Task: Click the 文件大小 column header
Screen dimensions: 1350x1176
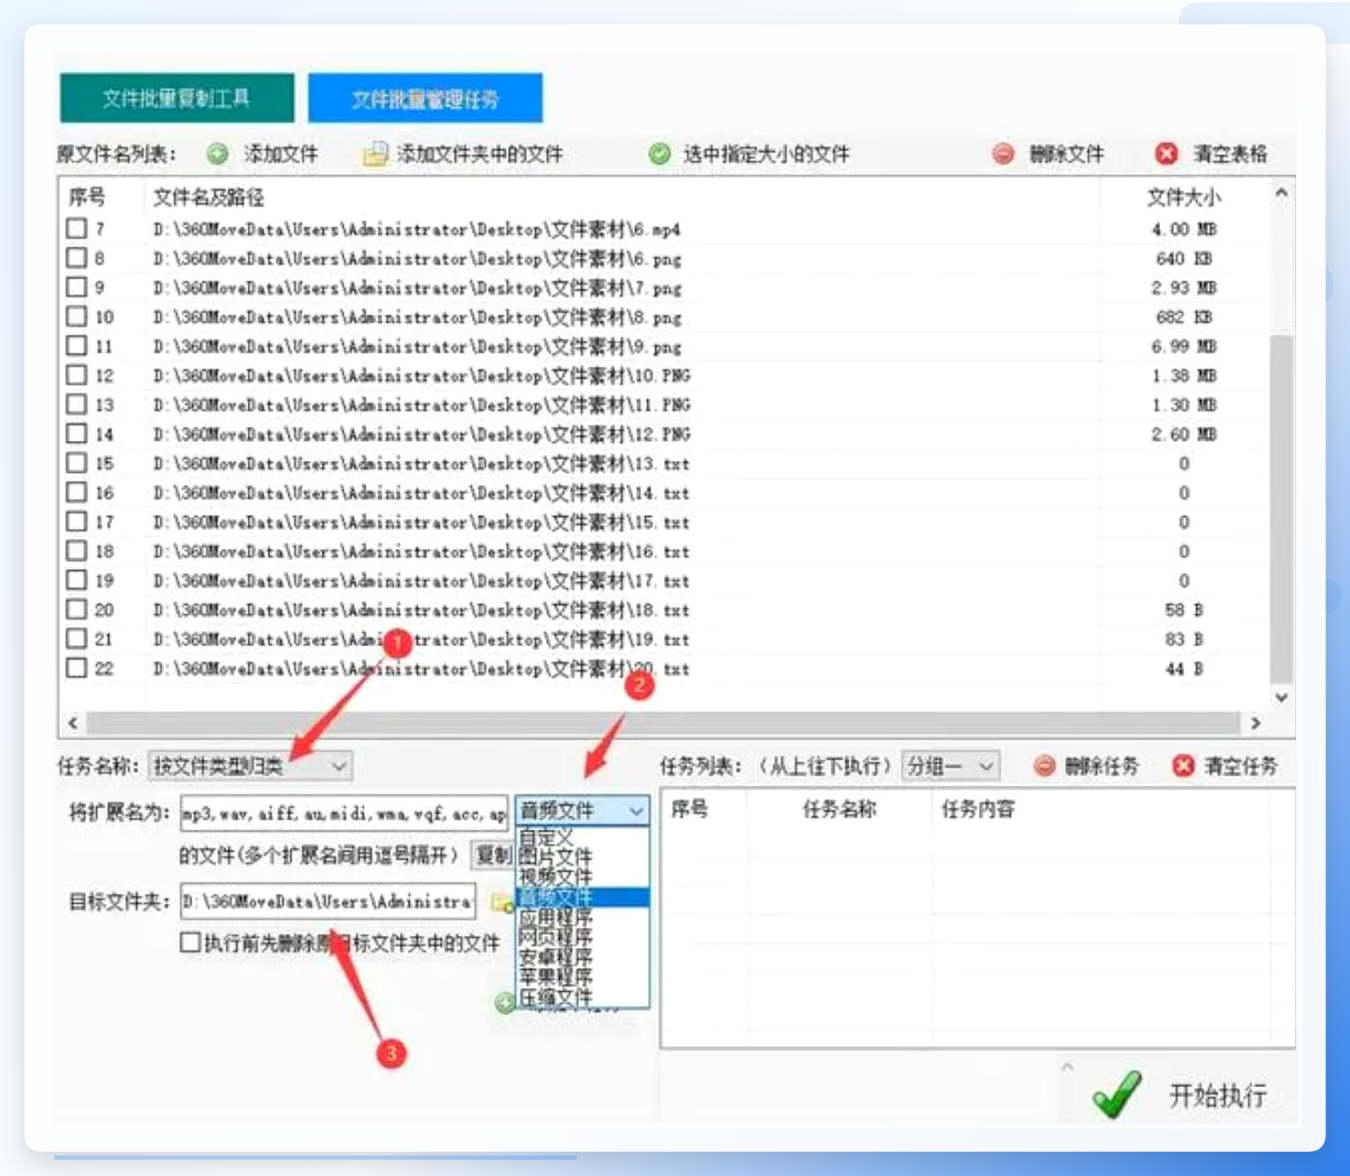Action: pyautogui.click(x=1183, y=197)
